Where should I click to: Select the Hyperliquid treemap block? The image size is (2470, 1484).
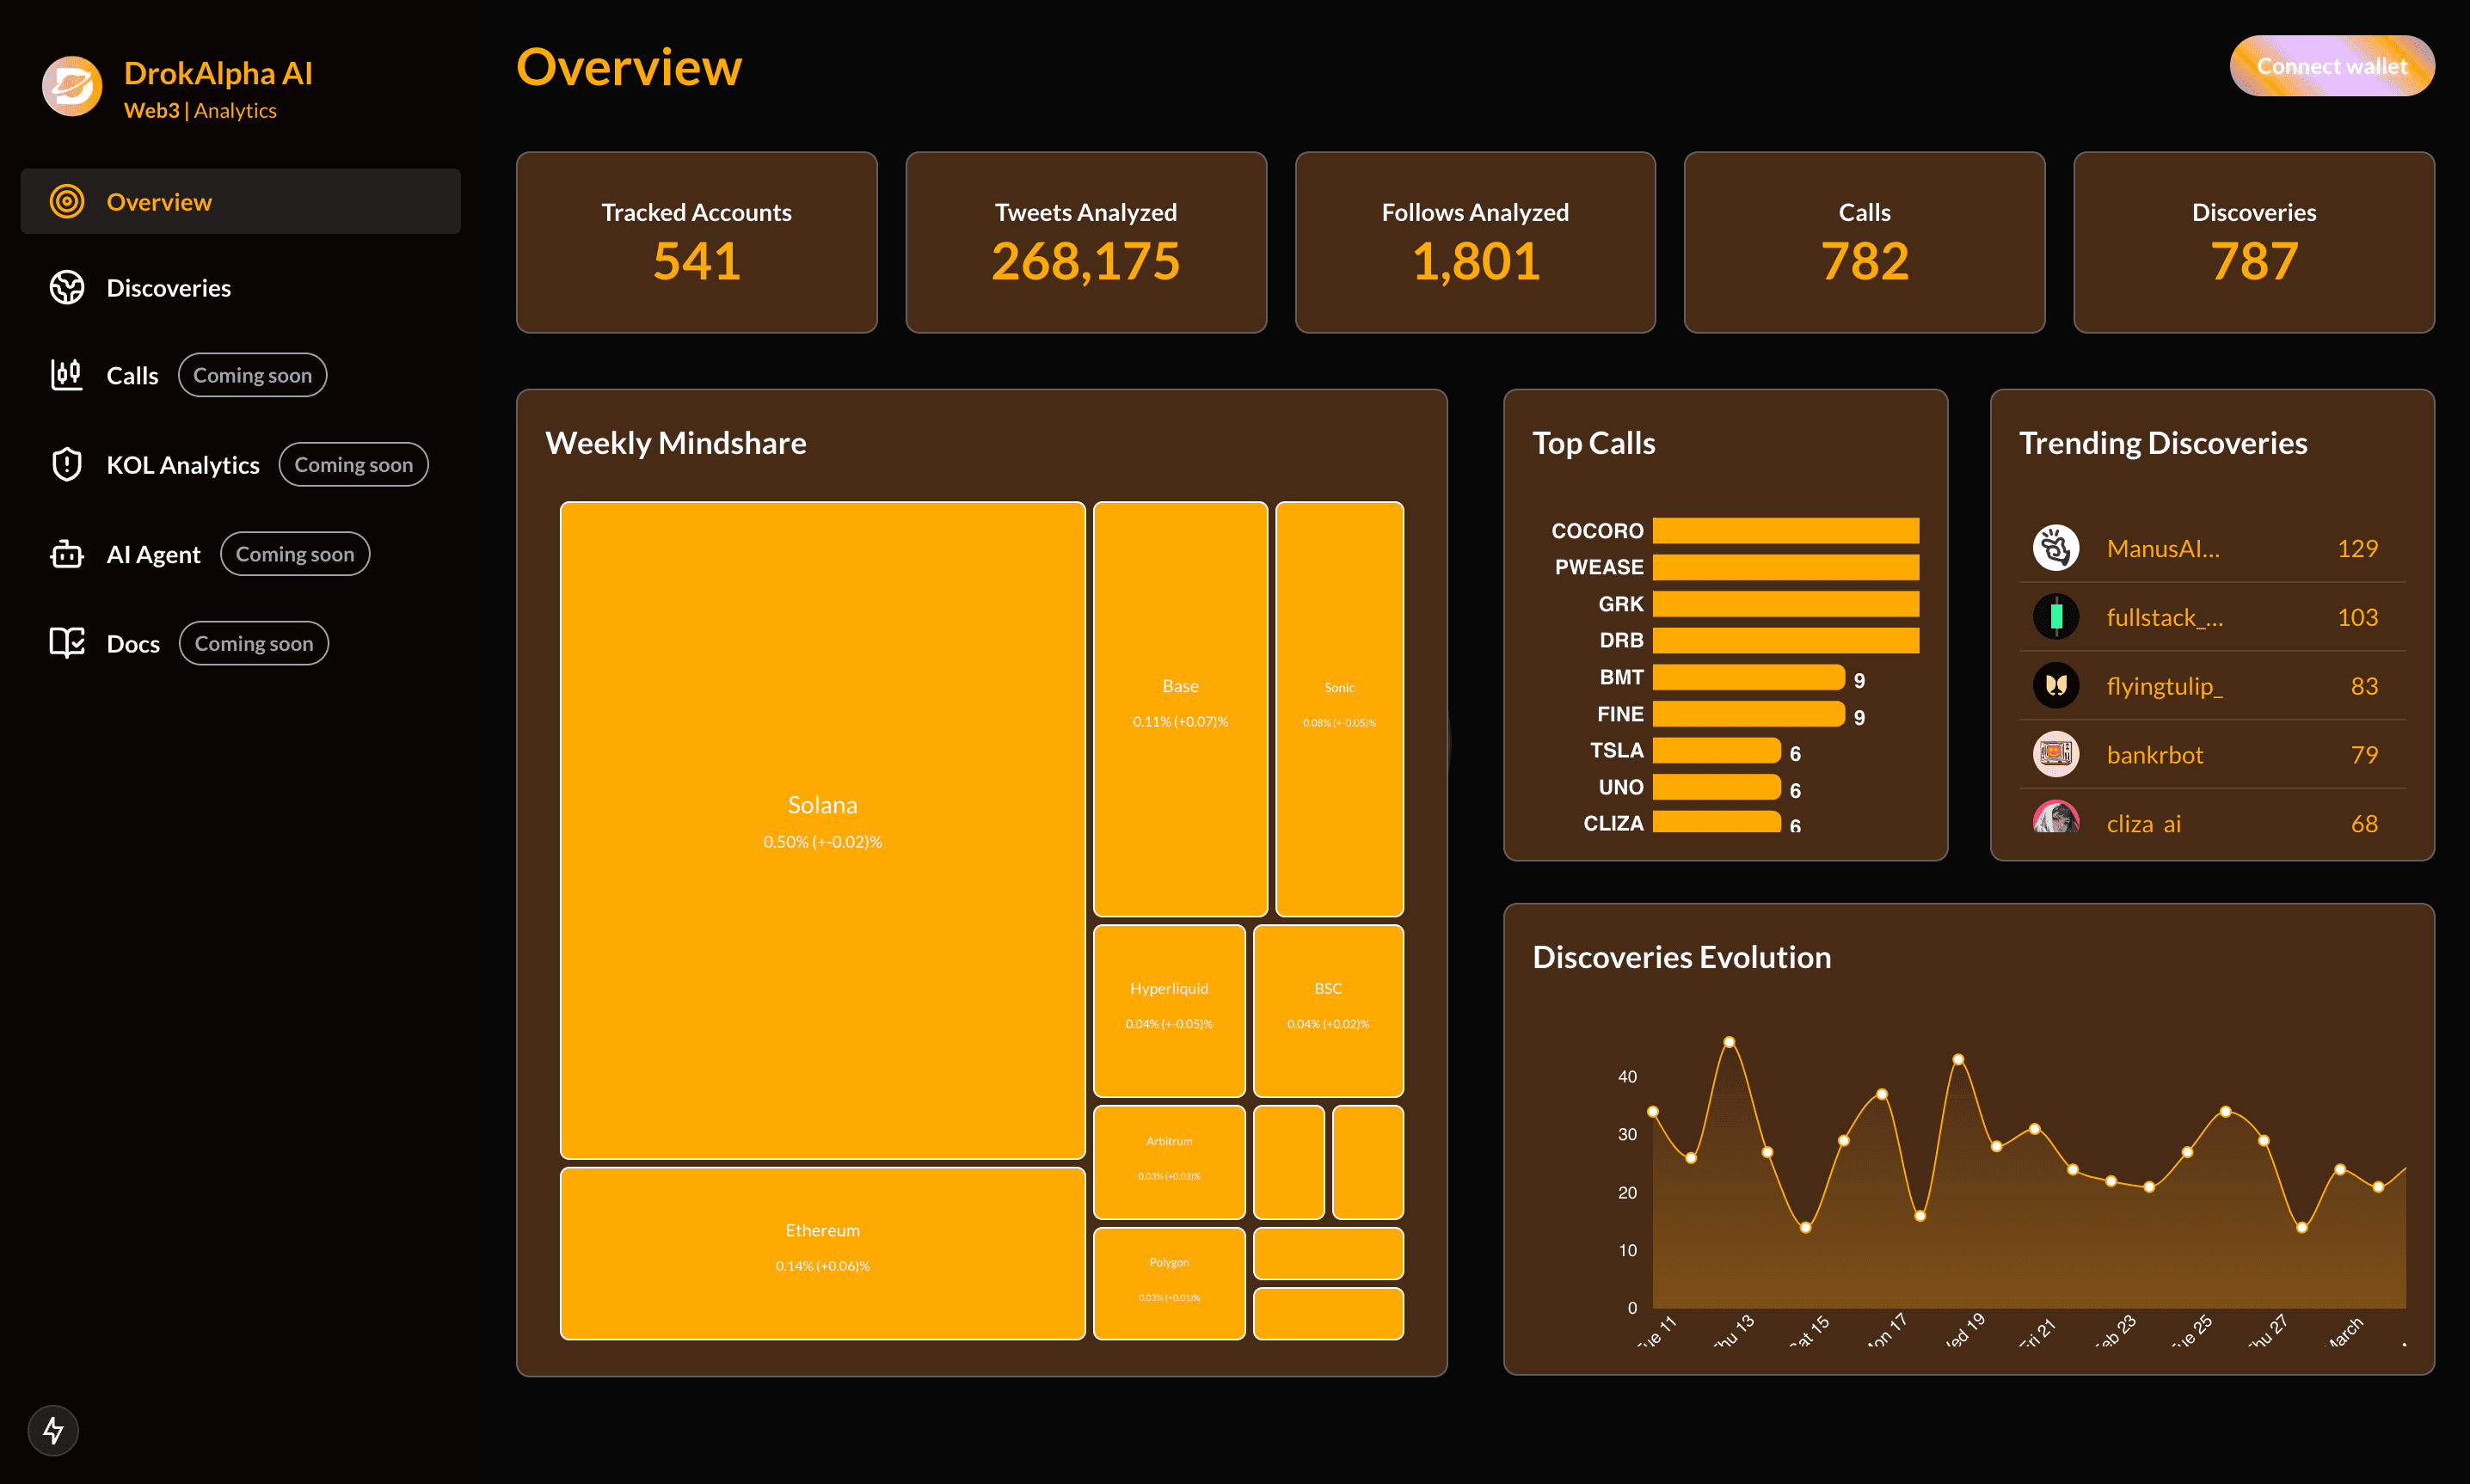1169,1011
